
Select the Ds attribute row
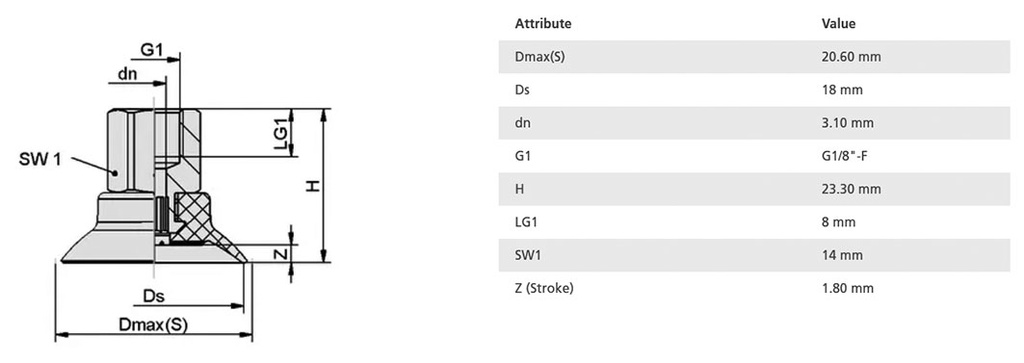pos(754,89)
